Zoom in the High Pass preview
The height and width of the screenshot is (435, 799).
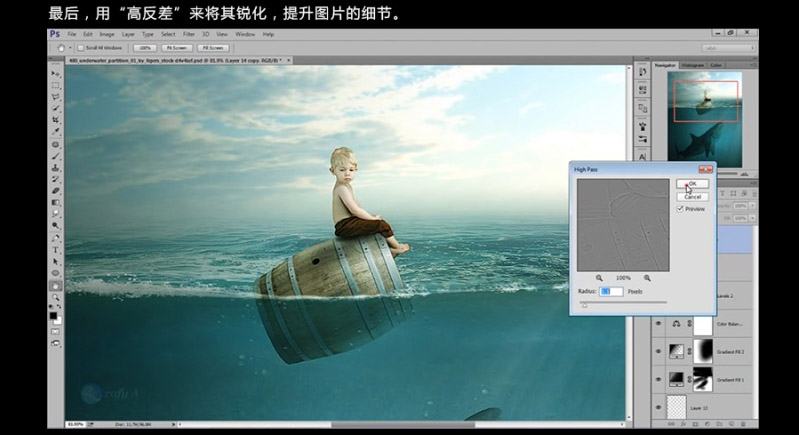coord(647,278)
